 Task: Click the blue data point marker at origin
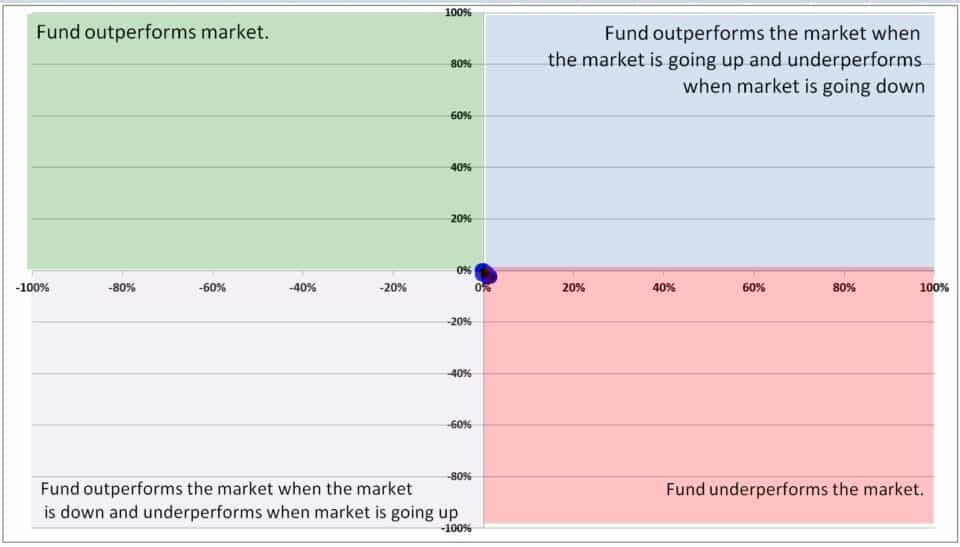tap(482, 270)
